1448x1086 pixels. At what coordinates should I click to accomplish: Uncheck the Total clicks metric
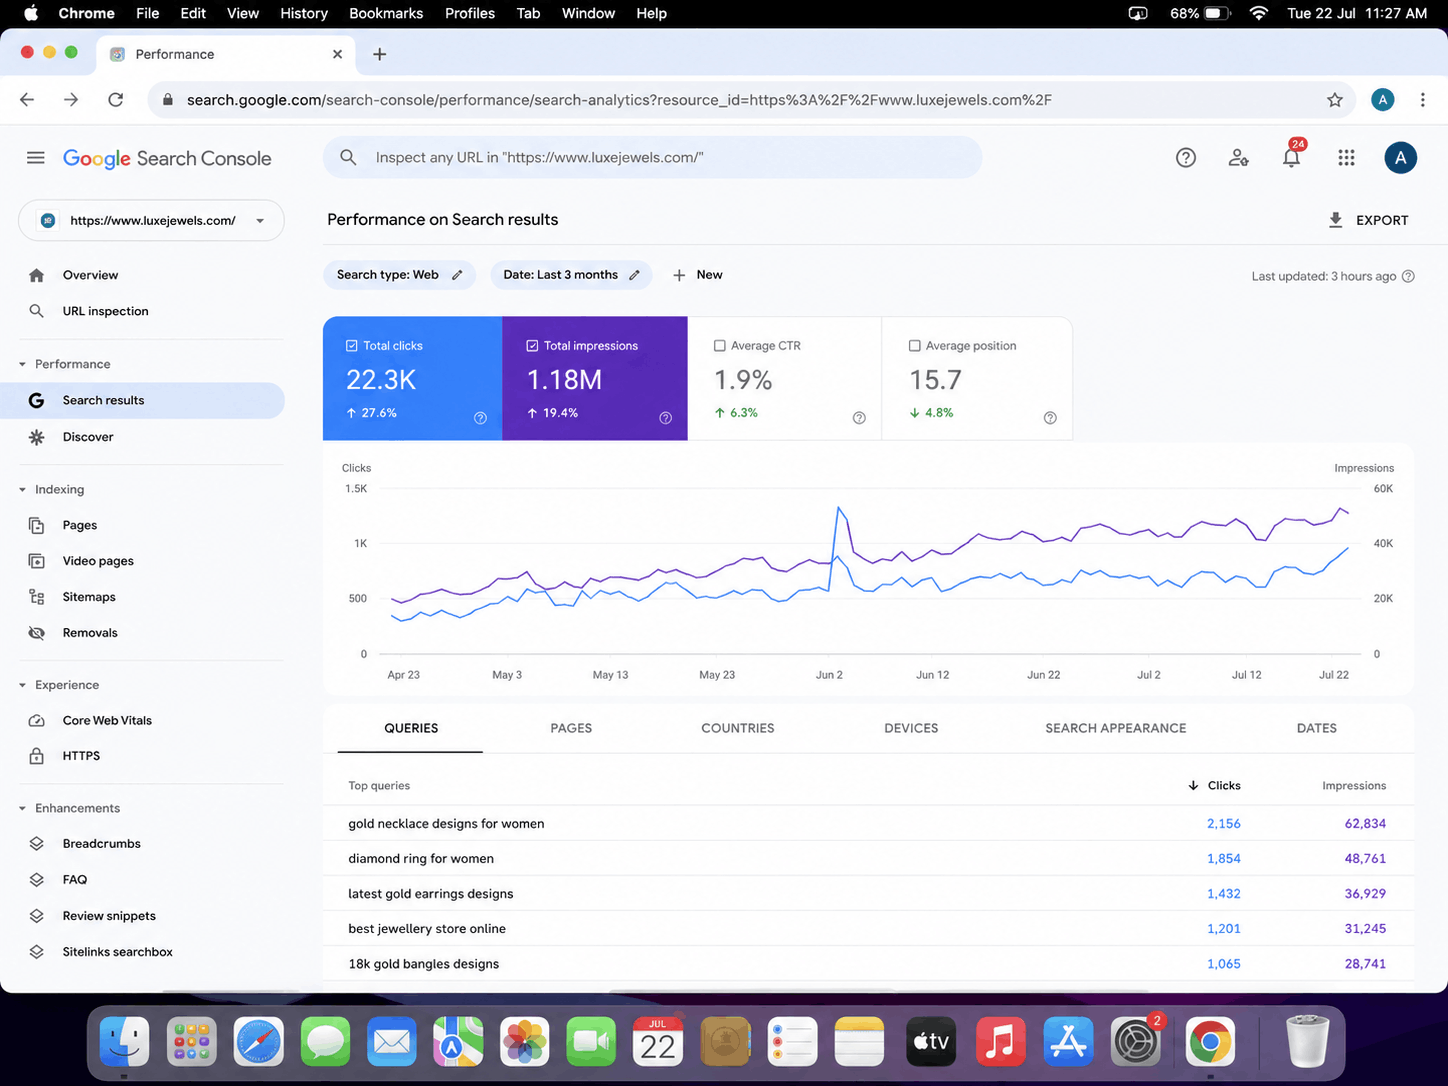click(352, 346)
